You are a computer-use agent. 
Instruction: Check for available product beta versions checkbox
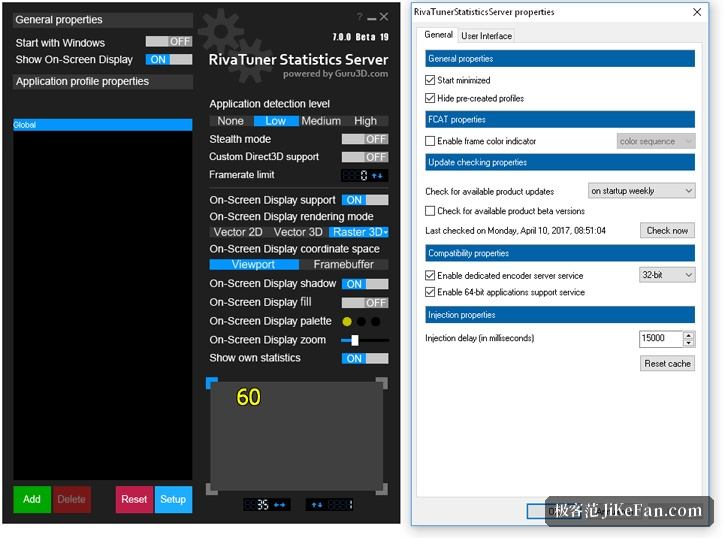tap(430, 211)
